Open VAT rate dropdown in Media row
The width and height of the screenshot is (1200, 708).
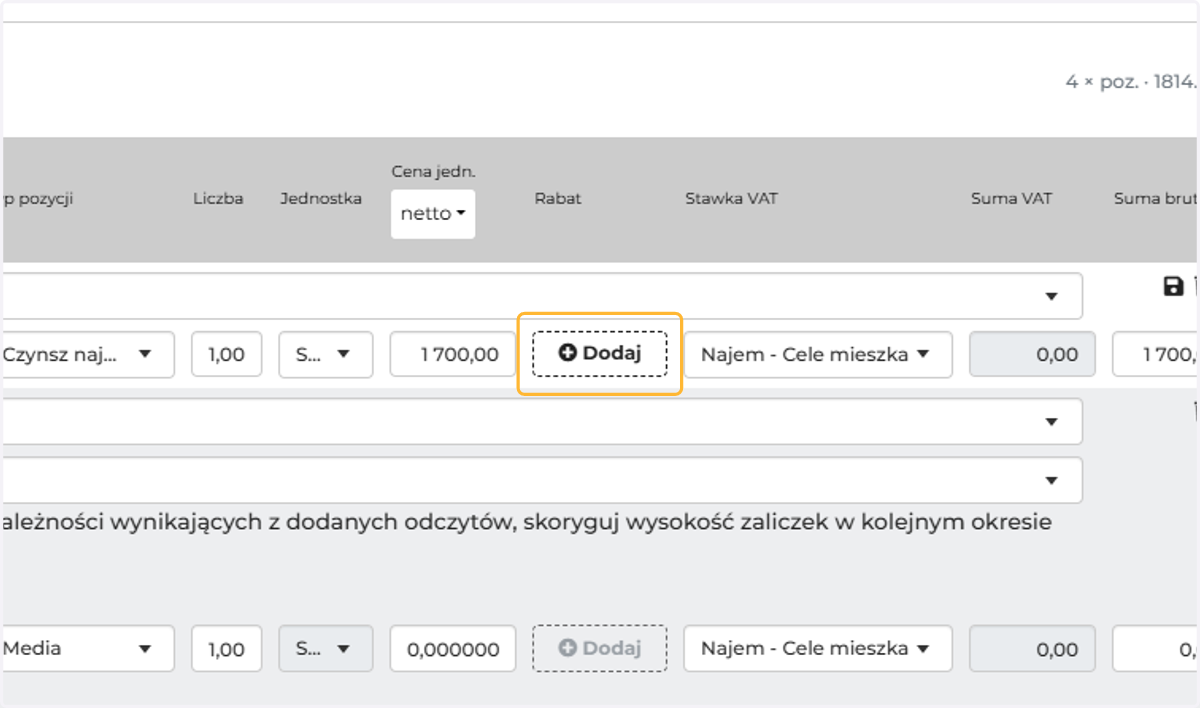pyautogui.click(x=818, y=649)
